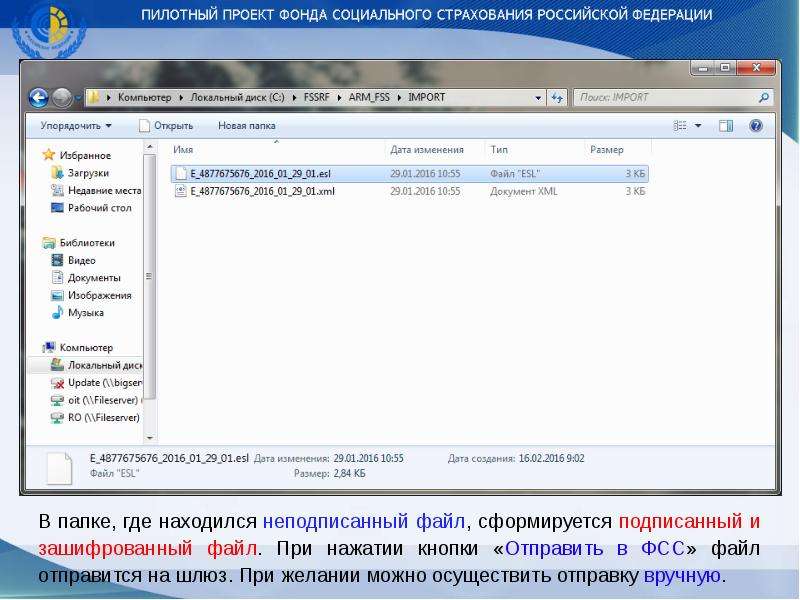Open Рабочий стол in the sidebar
The width and height of the screenshot is (800, 600).
[99, 208]
